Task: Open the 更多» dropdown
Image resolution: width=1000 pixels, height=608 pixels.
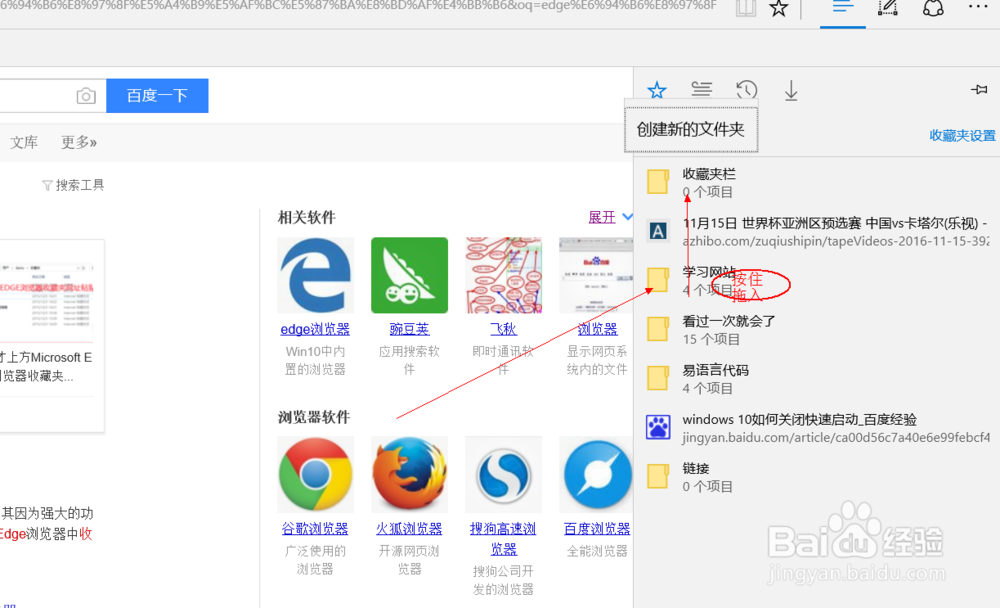Action: pos(78,141)
